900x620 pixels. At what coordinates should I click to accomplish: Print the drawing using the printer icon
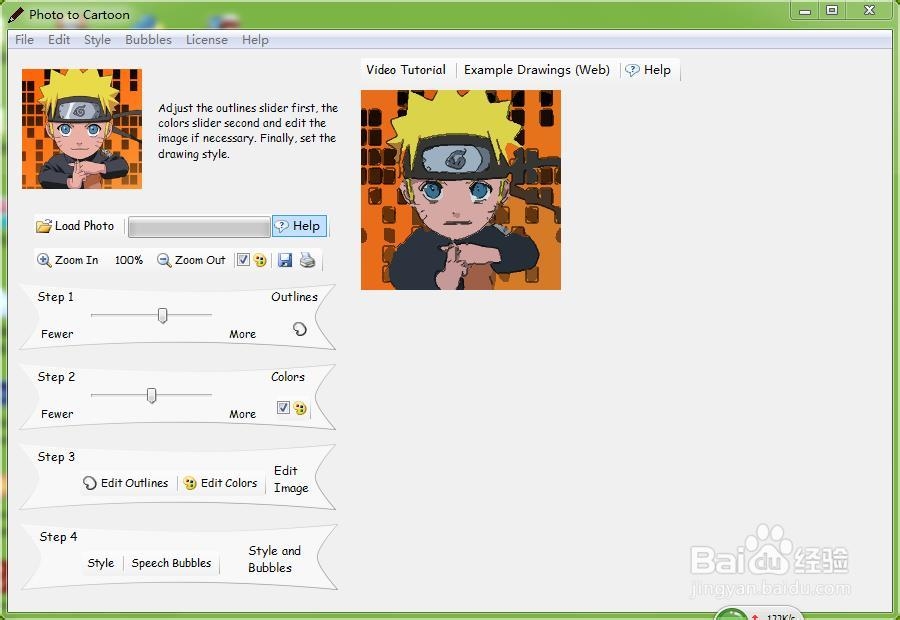point(308,260)
